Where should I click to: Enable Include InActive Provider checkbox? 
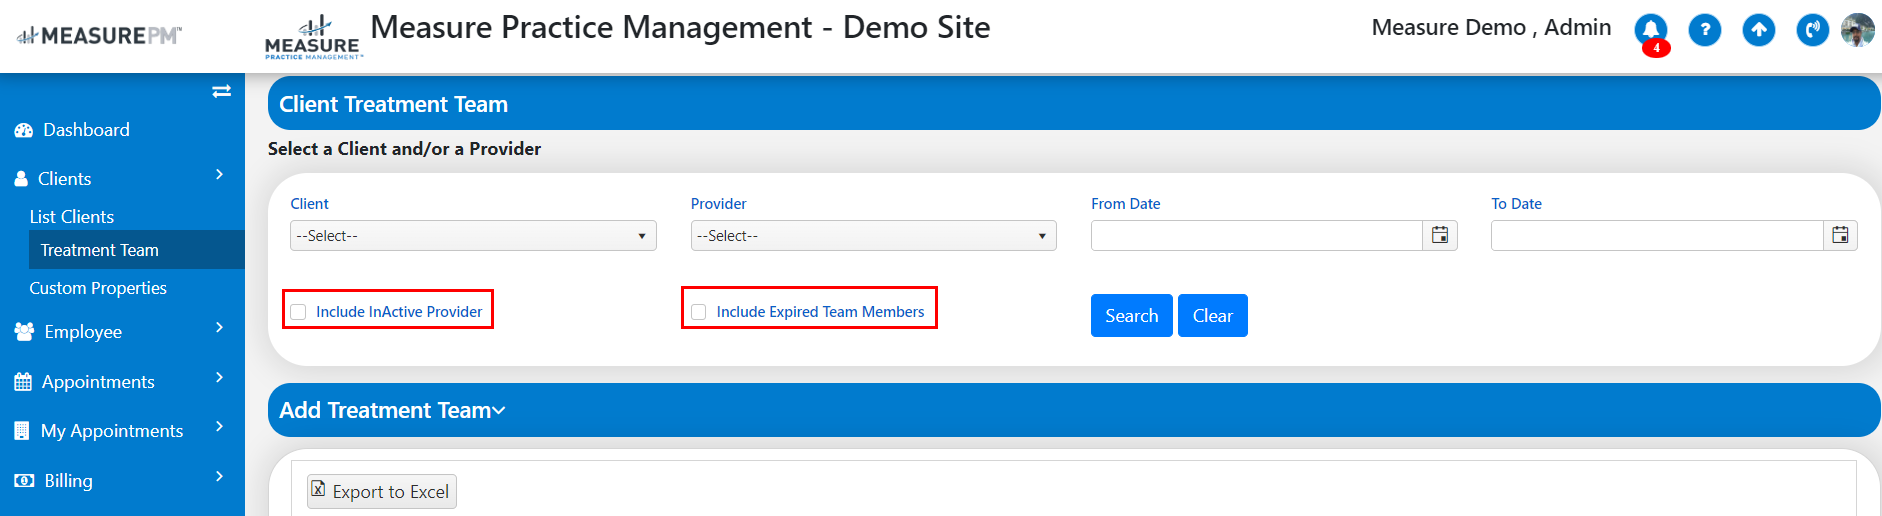(x=298, y=312)
